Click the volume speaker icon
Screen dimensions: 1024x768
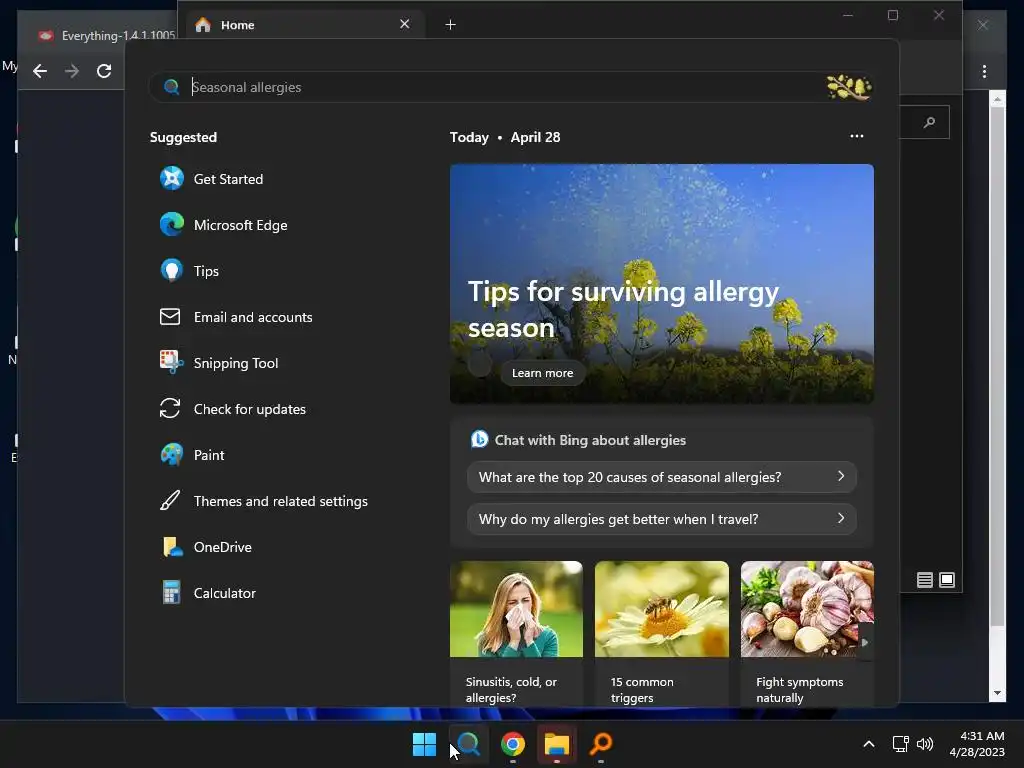click(925, 744)
